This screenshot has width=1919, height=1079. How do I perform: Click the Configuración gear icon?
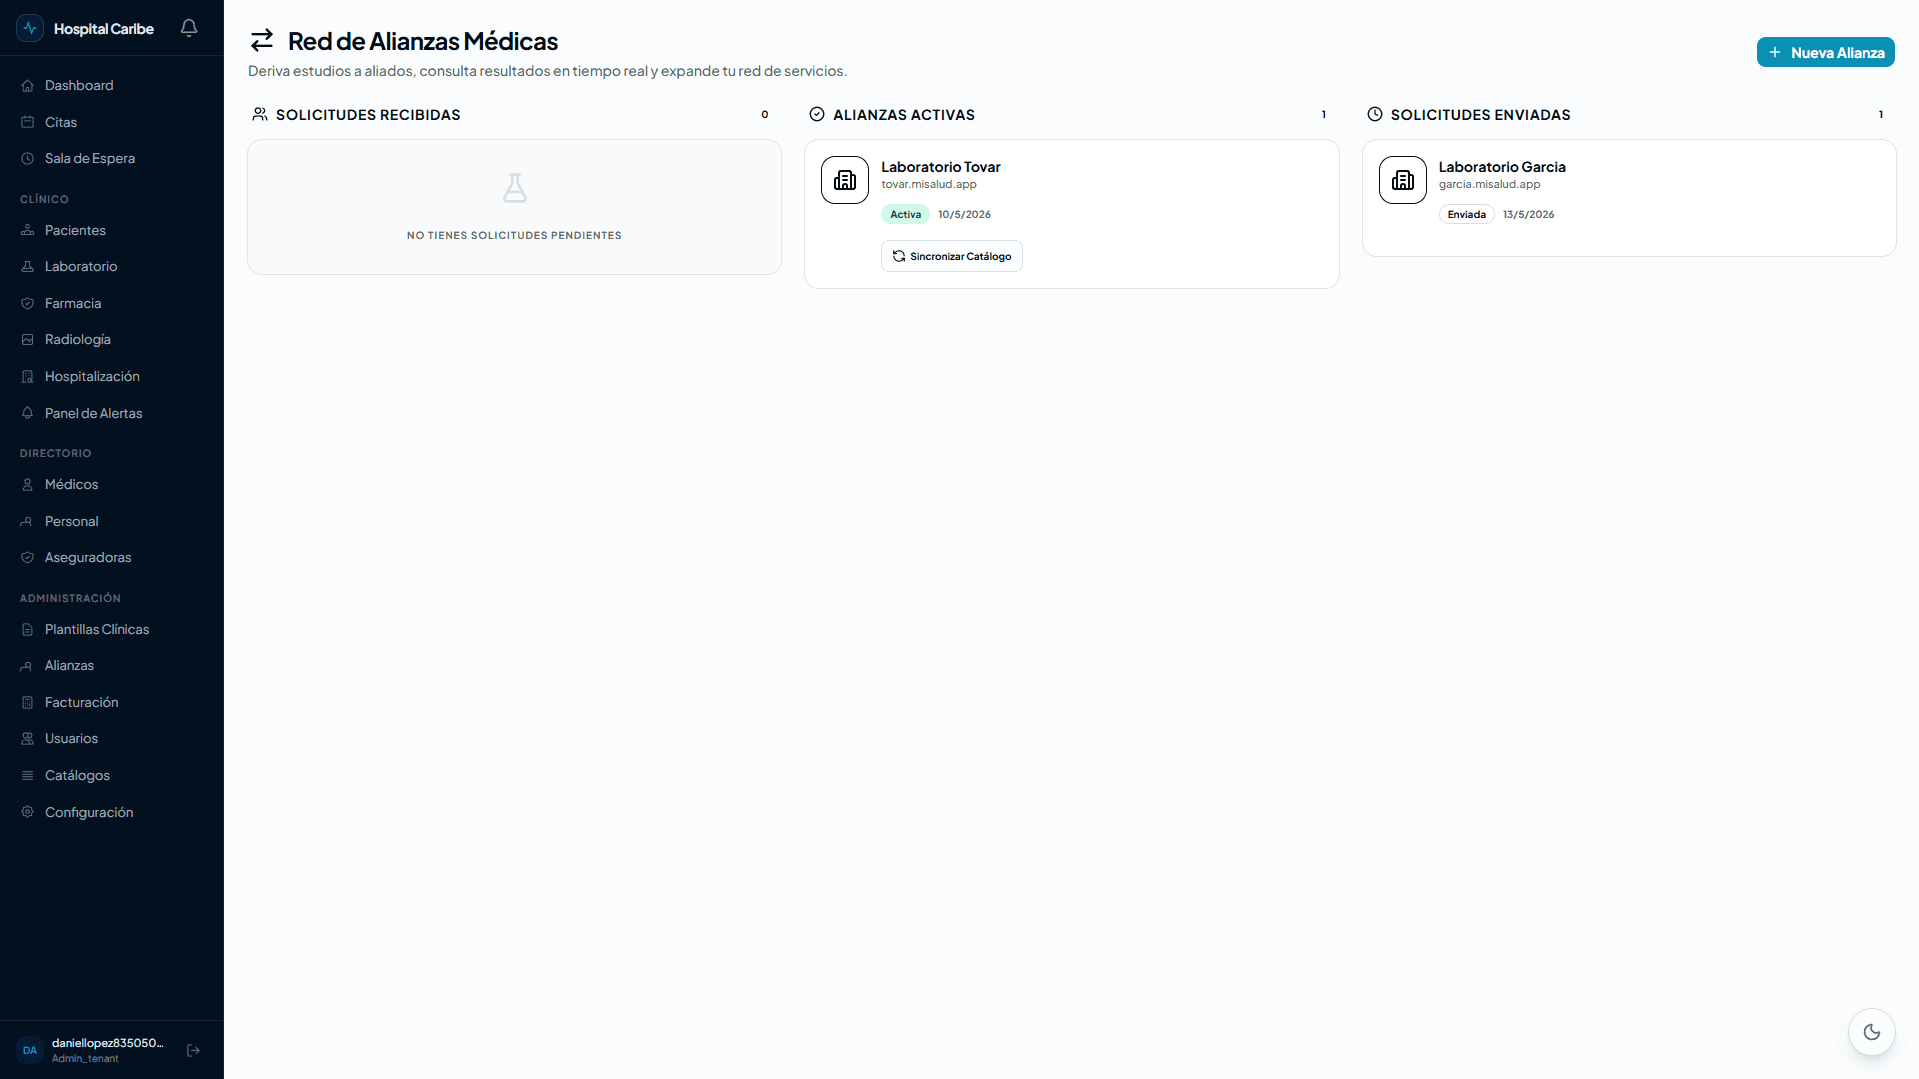[28, 812]
